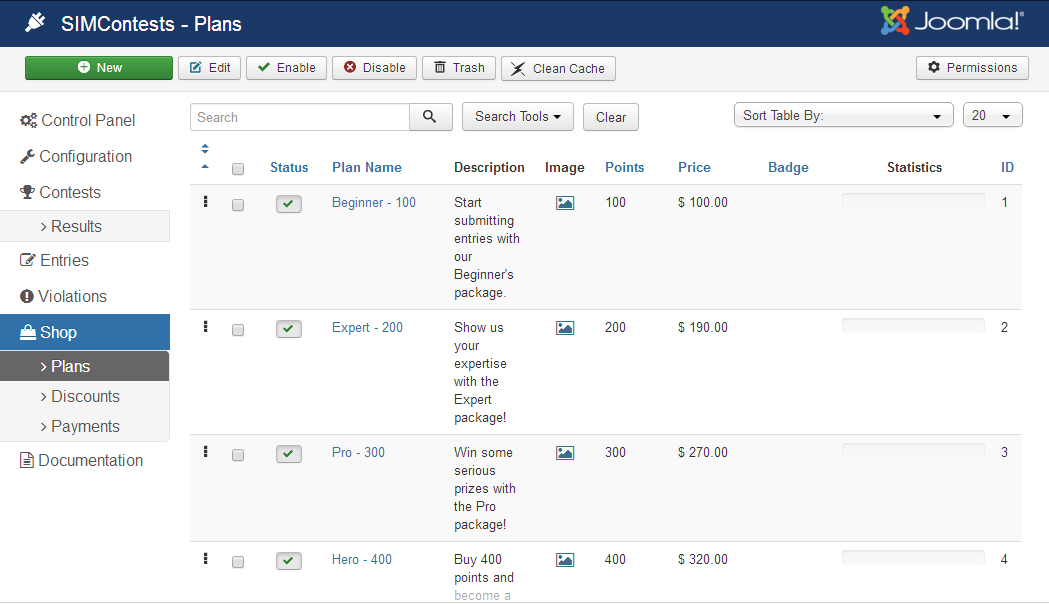Toggle published status of Beginner - 100
Image resolution: width=1049 pixels, height=604 pixels.
tap(288, 203)
